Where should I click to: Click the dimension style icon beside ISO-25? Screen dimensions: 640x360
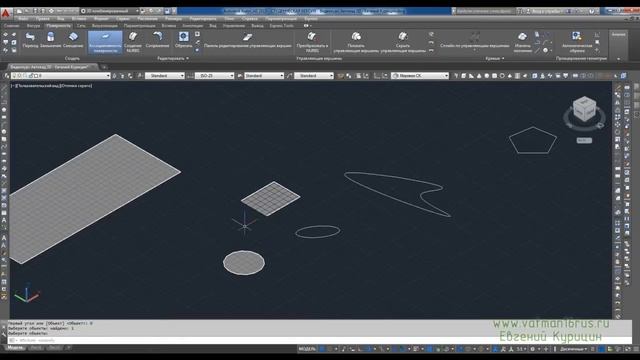coord(190,76)
